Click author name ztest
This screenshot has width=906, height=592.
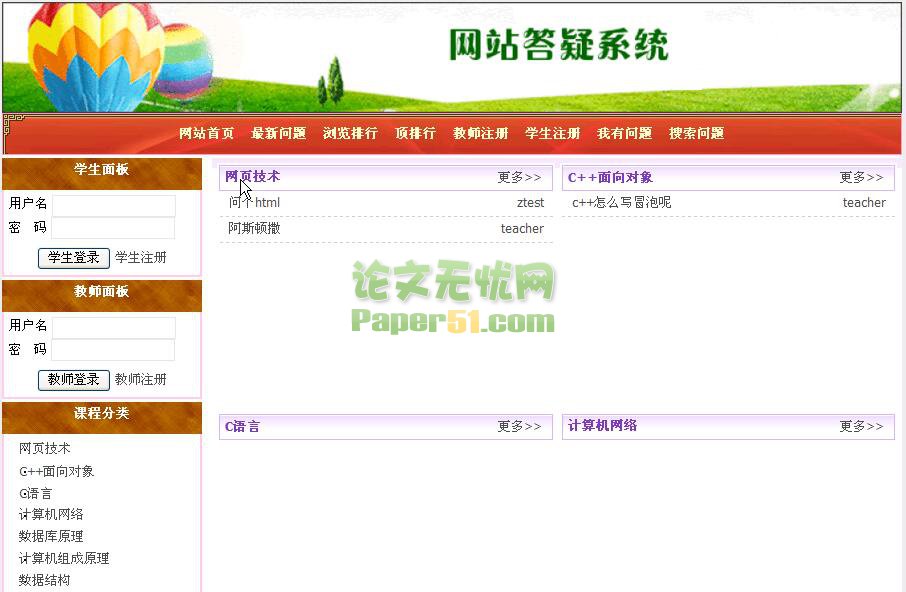[x=530, y=203]
